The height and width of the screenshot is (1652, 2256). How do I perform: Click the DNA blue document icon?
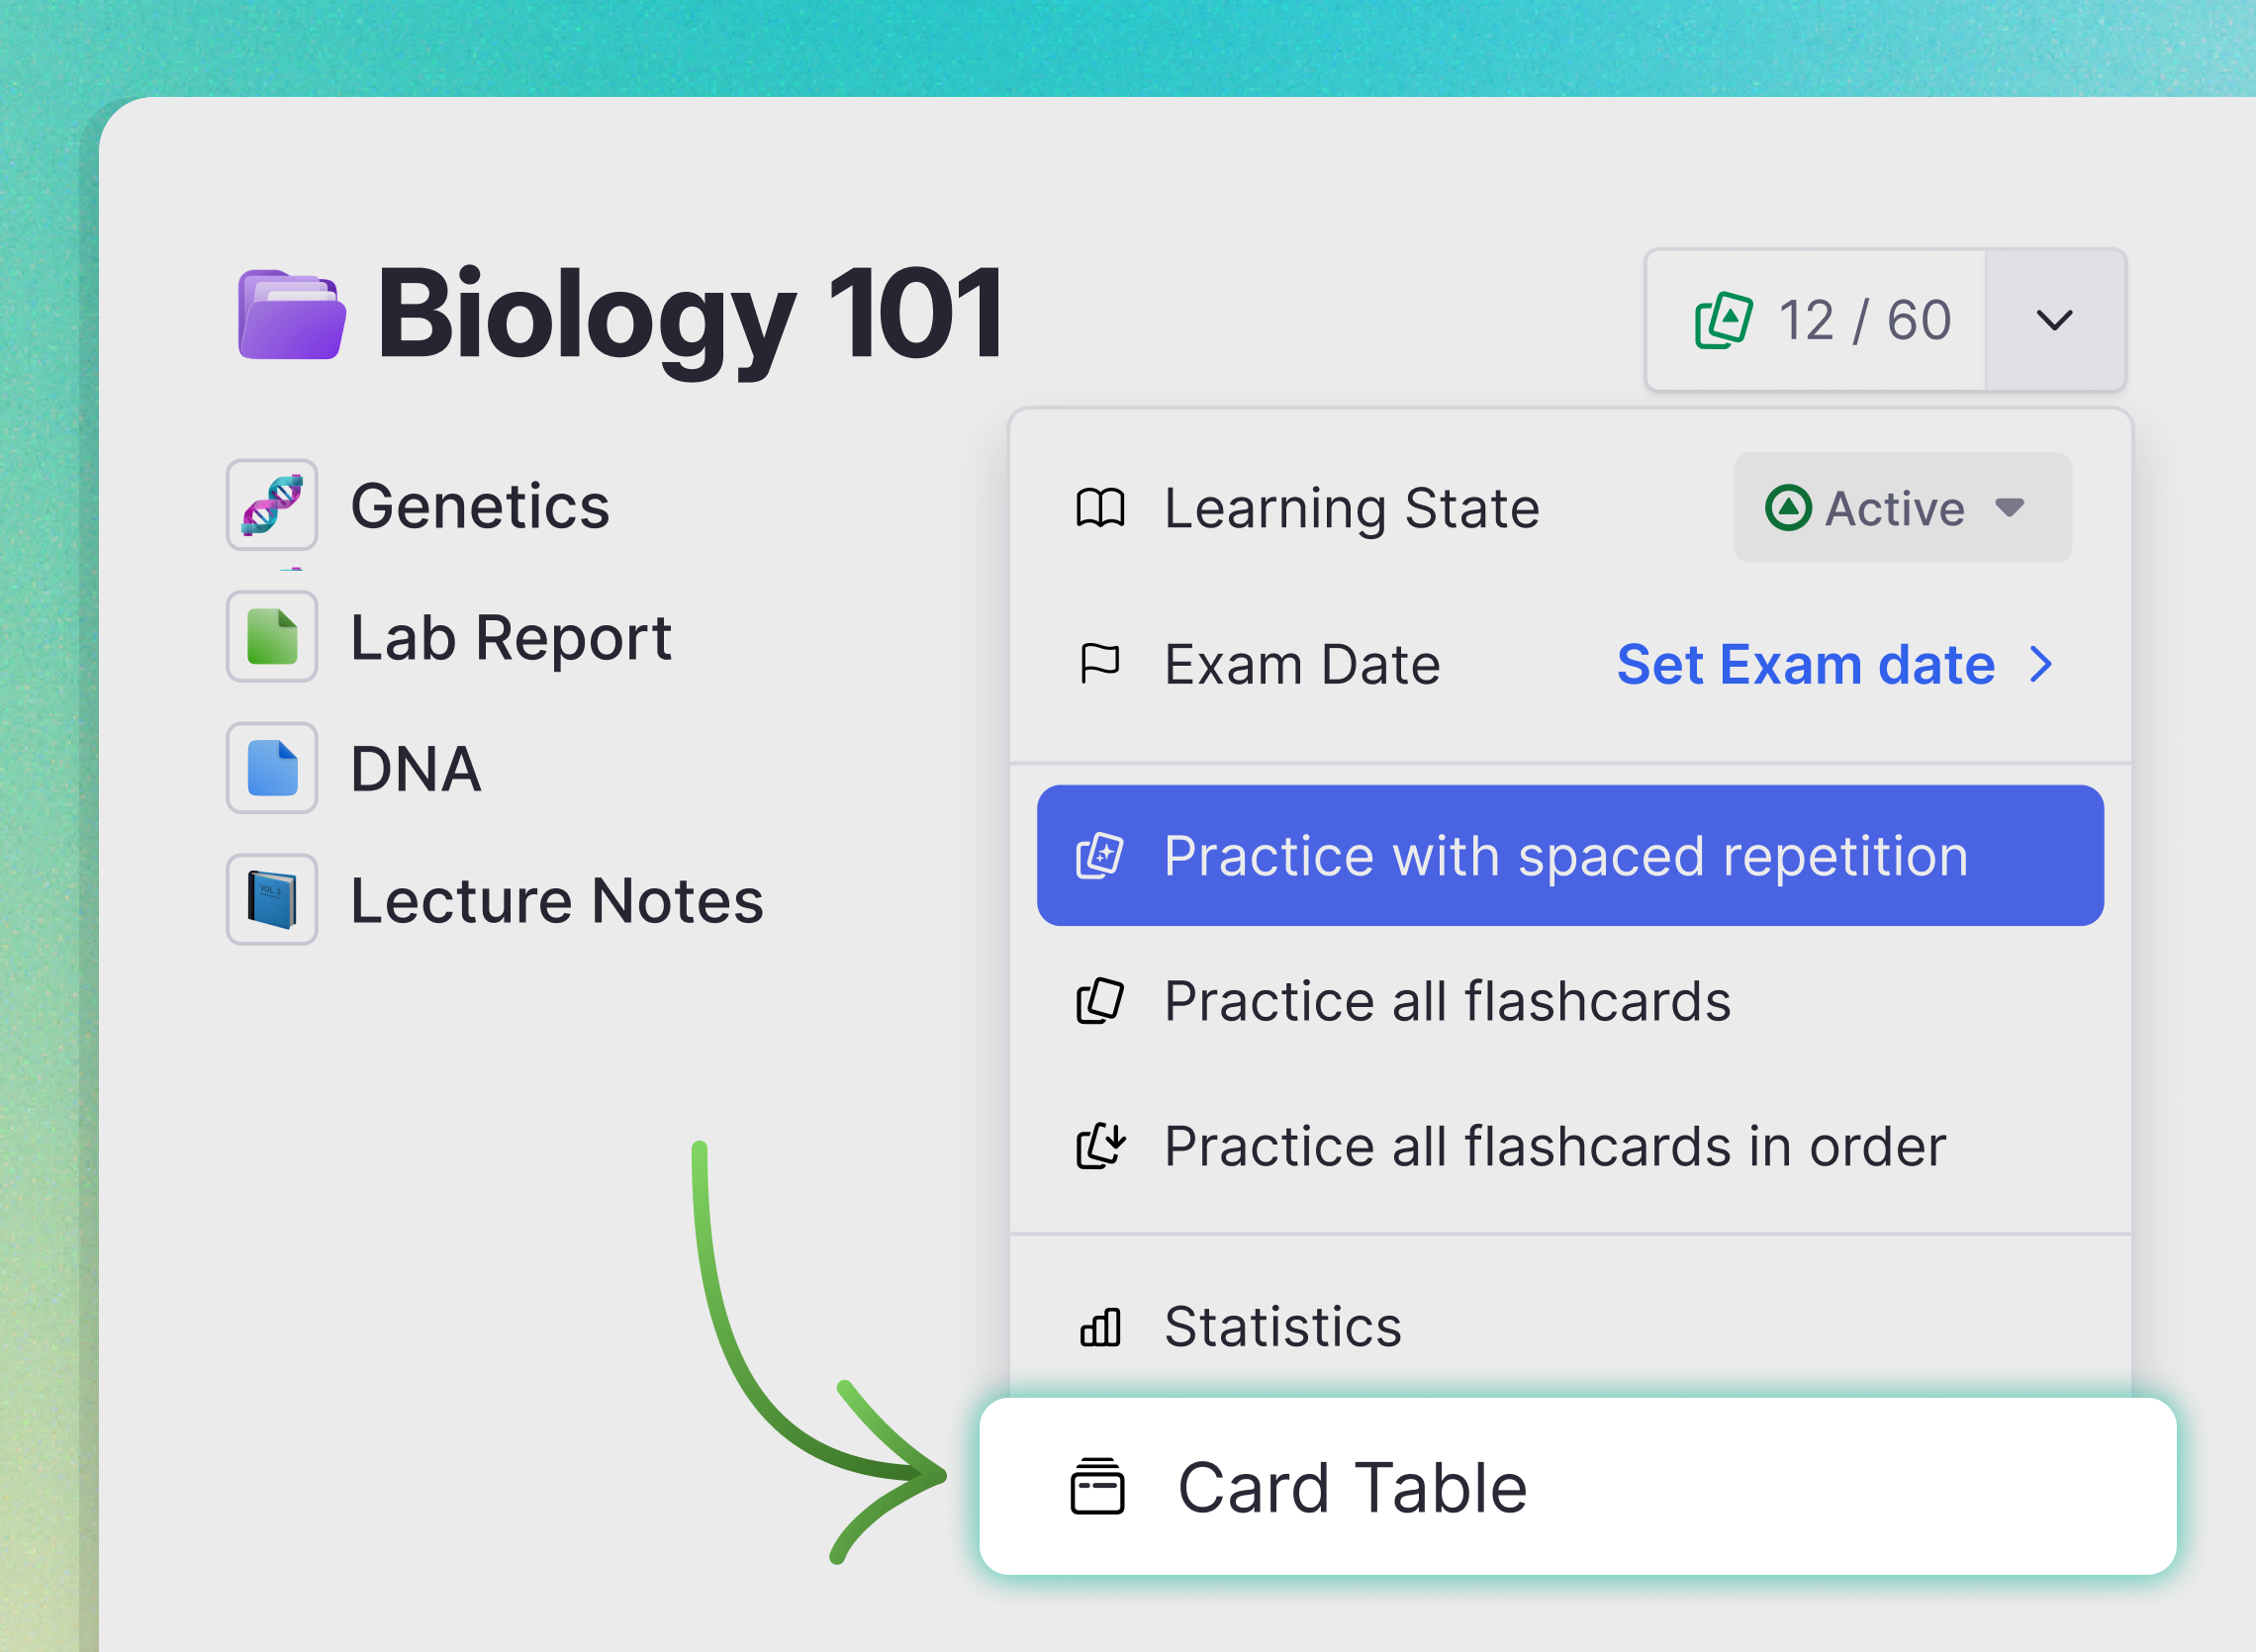click(x=272, y=768)
